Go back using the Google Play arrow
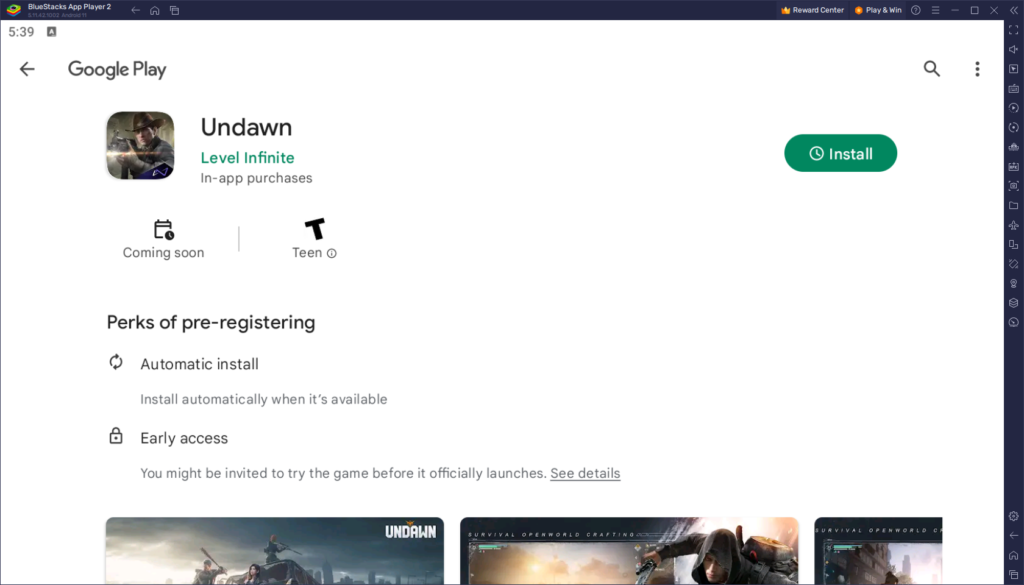 [x=27, y=69]
